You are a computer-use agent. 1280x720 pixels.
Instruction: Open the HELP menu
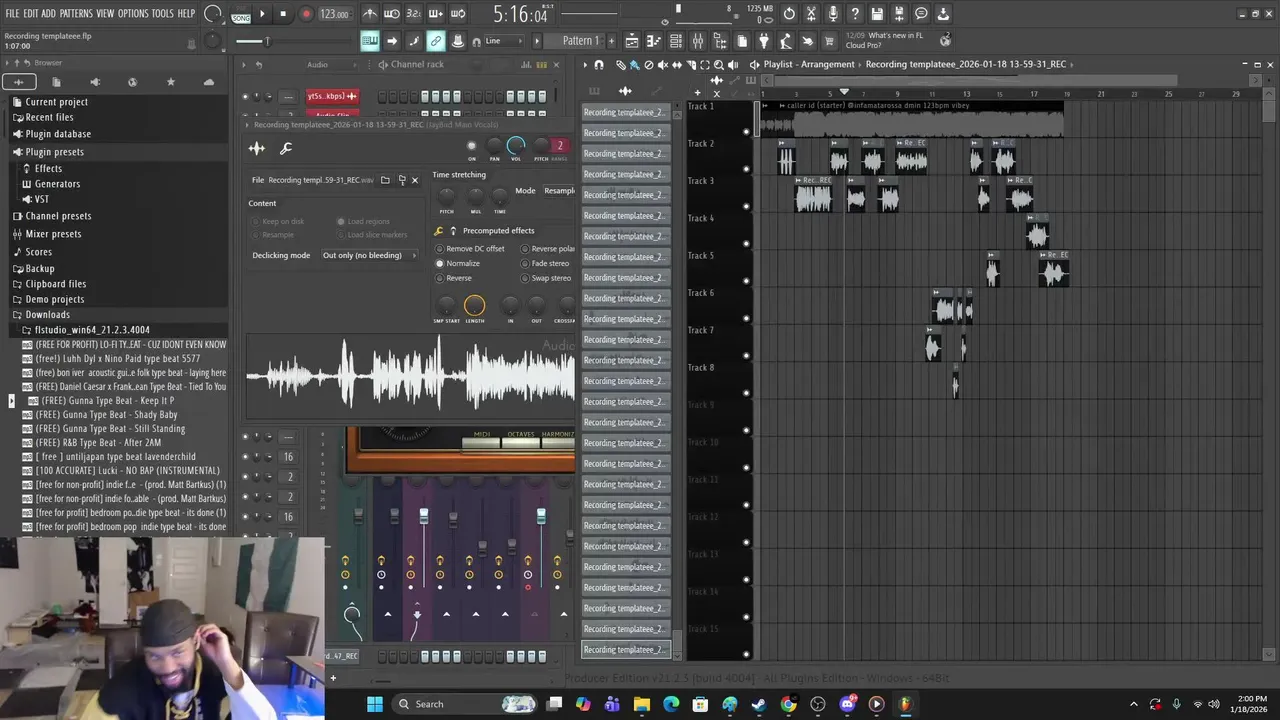coord(186,14)
